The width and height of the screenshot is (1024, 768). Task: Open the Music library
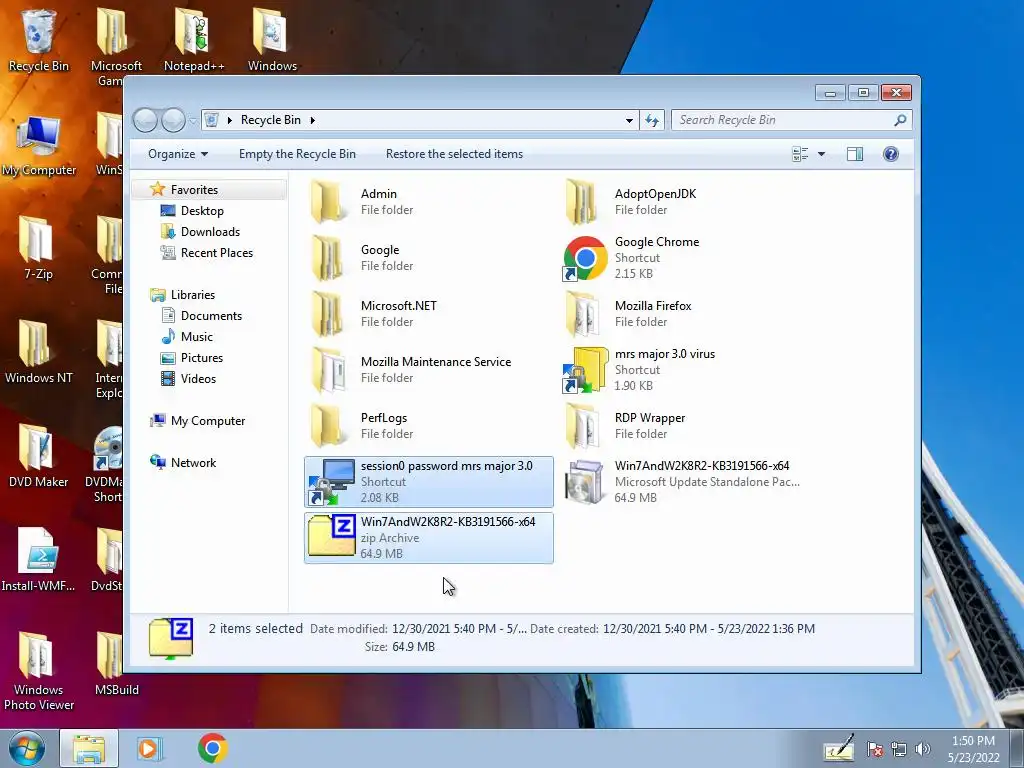pos(197,337)
